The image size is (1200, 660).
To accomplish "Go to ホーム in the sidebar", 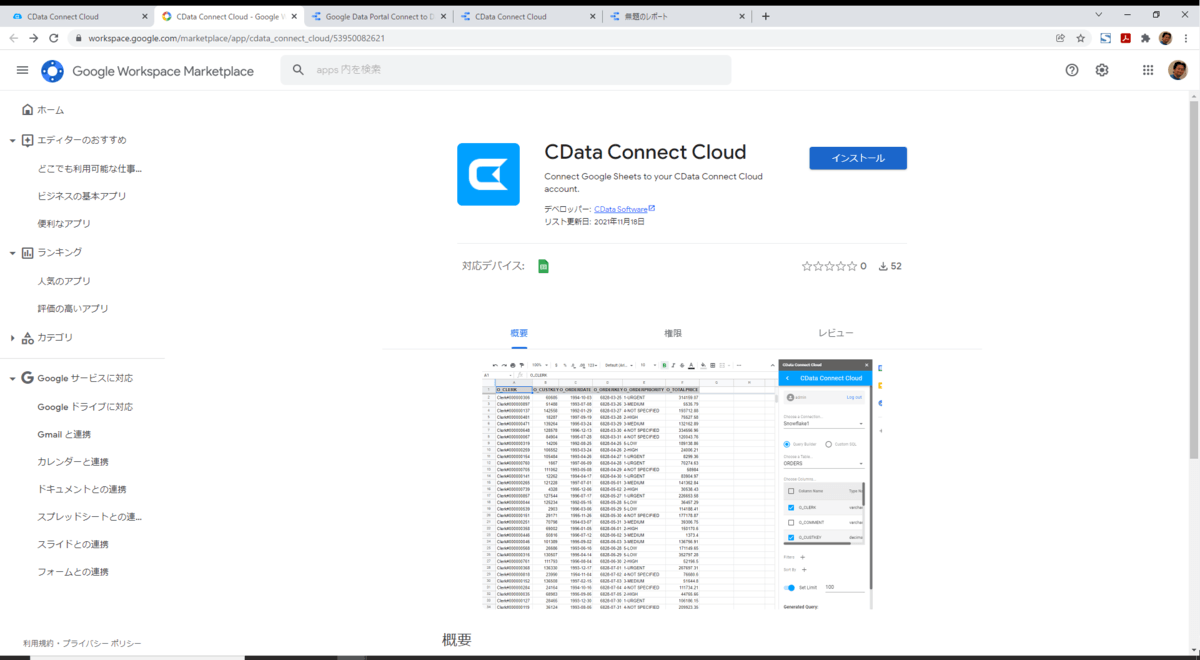I will coord(50,110).
